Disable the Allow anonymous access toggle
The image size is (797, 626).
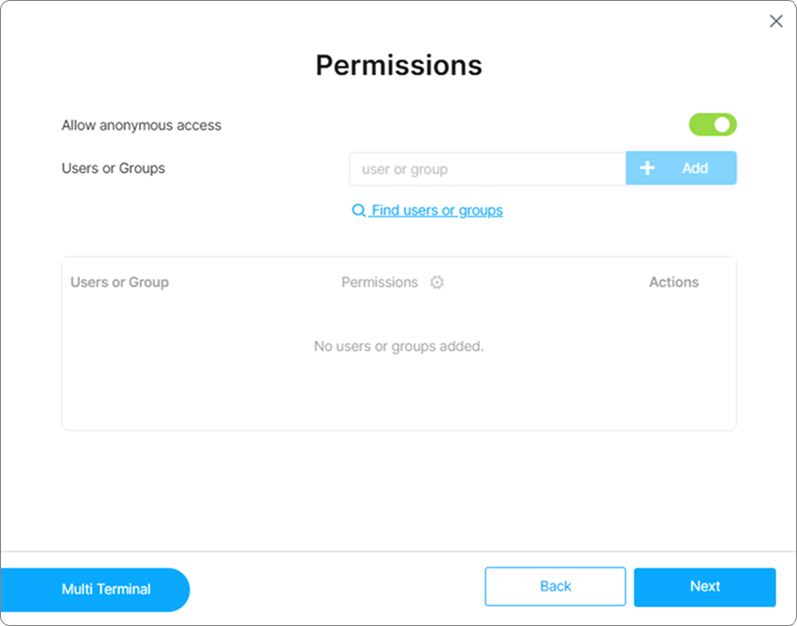(x=712, y=125)
